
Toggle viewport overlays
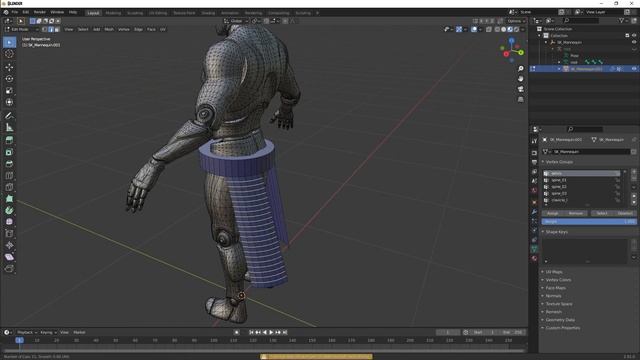[474, 29]
